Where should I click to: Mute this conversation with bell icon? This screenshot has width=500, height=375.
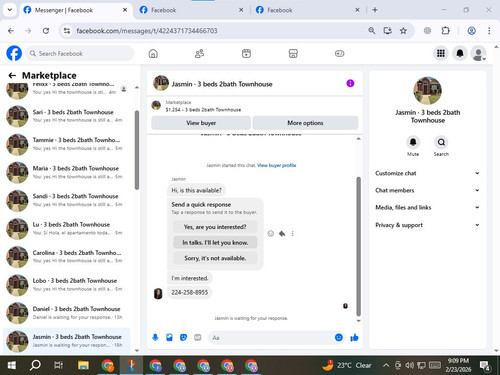pos(413,142)
